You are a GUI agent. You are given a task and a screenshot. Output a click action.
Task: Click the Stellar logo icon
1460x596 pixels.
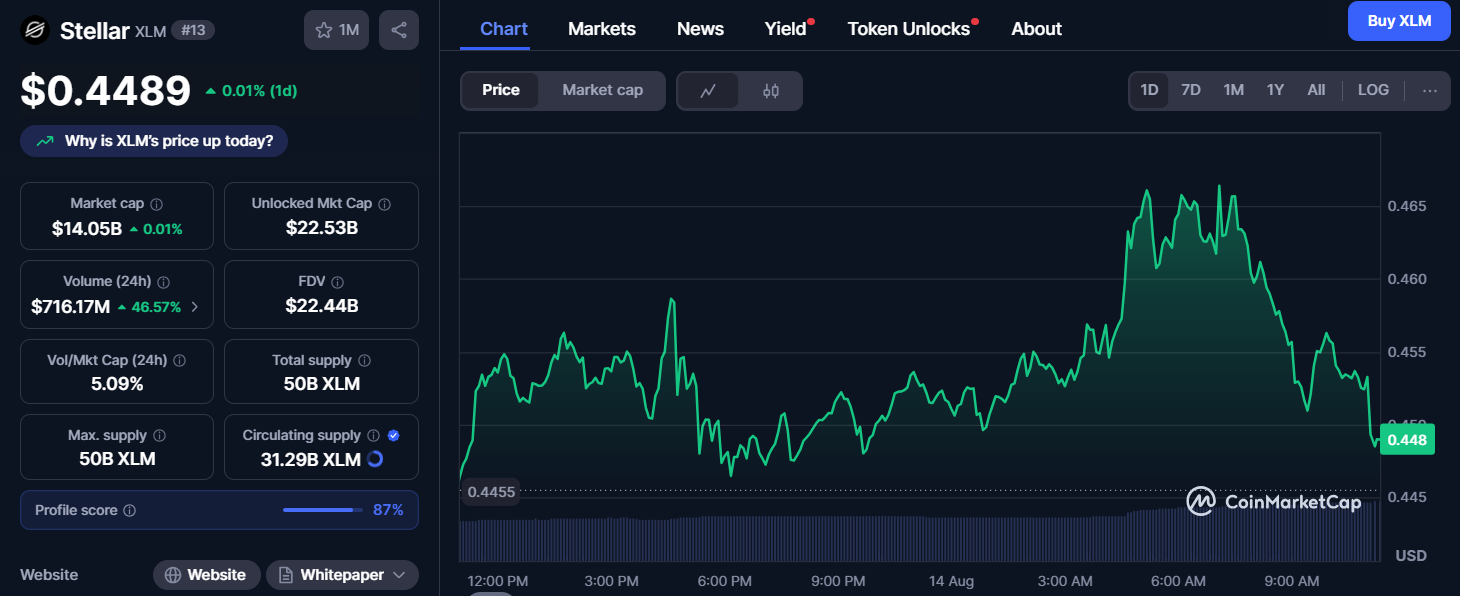35,30
